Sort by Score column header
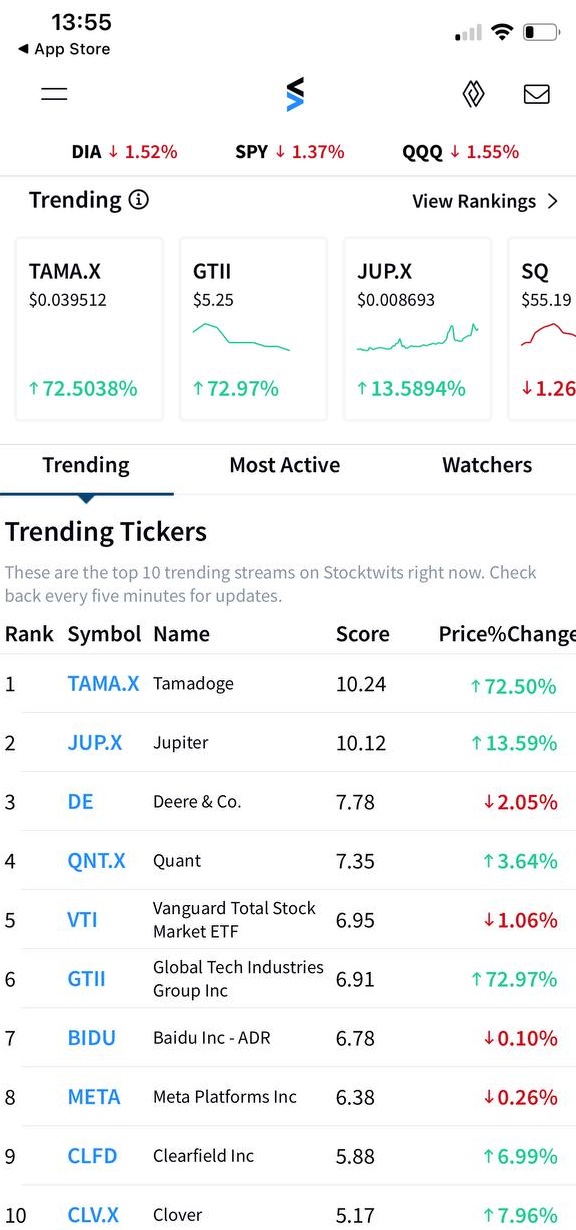Screen dimensions: 576x1230 (363, 634)
